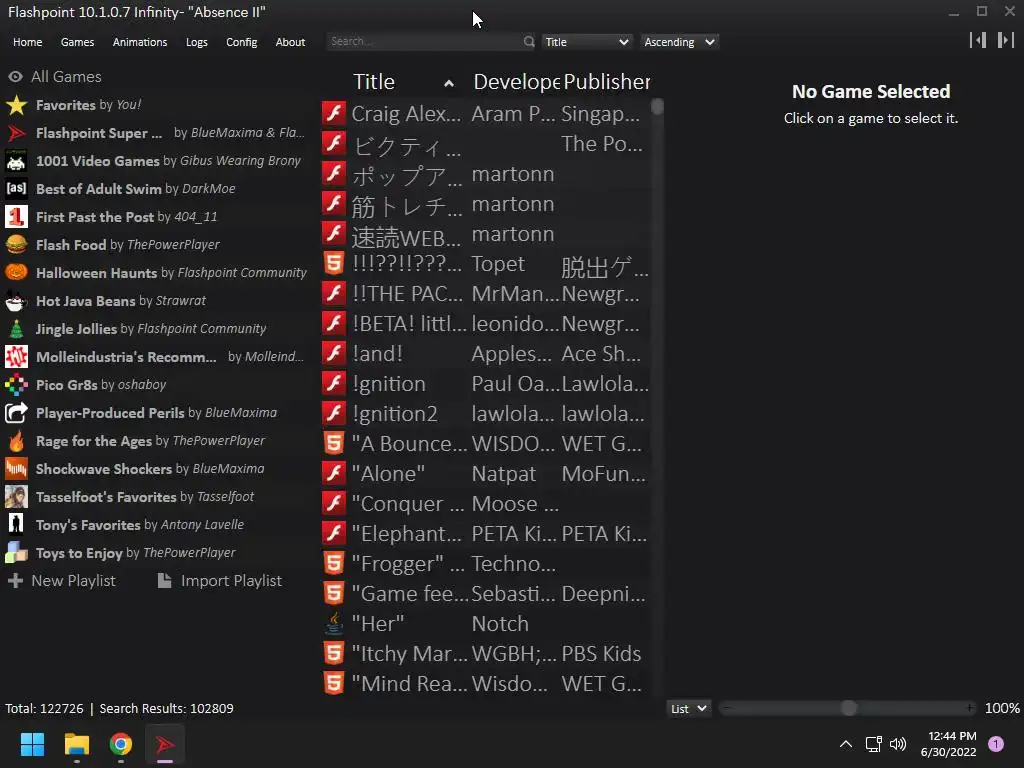Click into the Search field
Screen dimensions: 1024x768
tap(424, 41)
